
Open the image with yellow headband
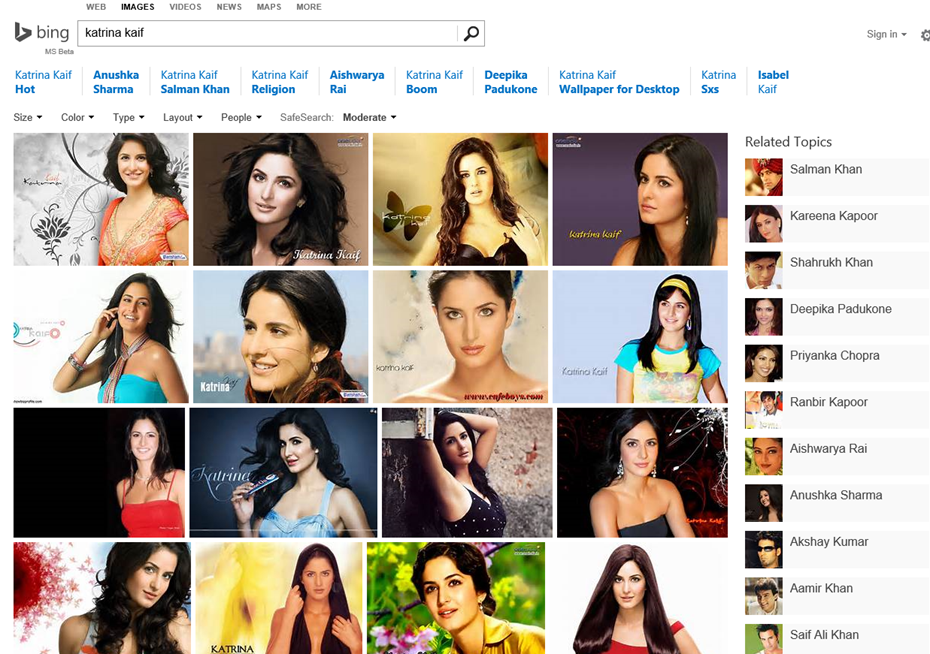point(640,337)
